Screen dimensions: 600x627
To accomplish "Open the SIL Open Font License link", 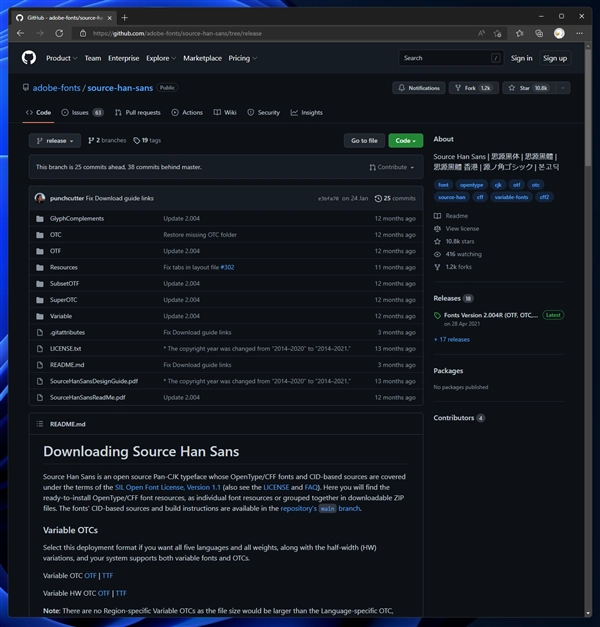I will [168, 487].
